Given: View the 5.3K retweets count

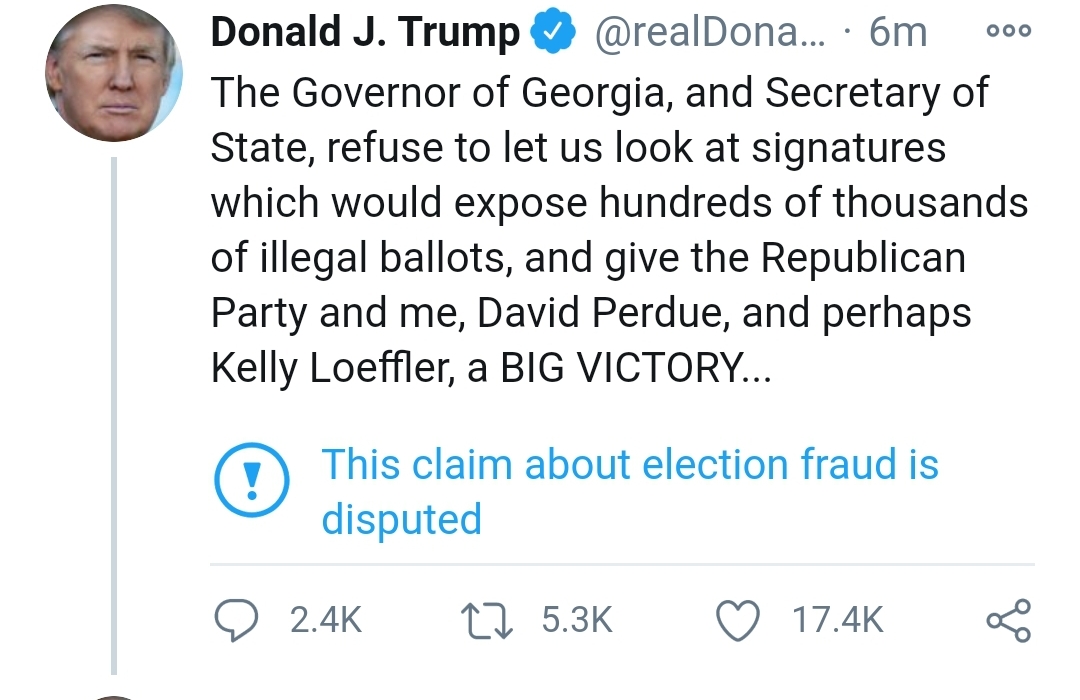Looking at the screenshot, I should 577,619.
